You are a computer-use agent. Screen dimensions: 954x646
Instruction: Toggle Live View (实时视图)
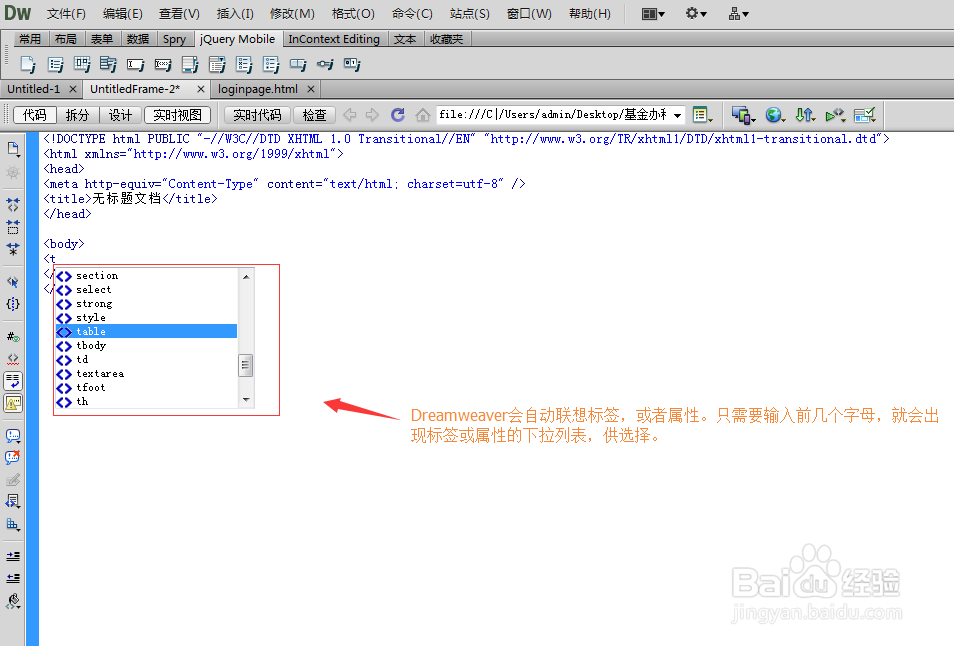177,115
